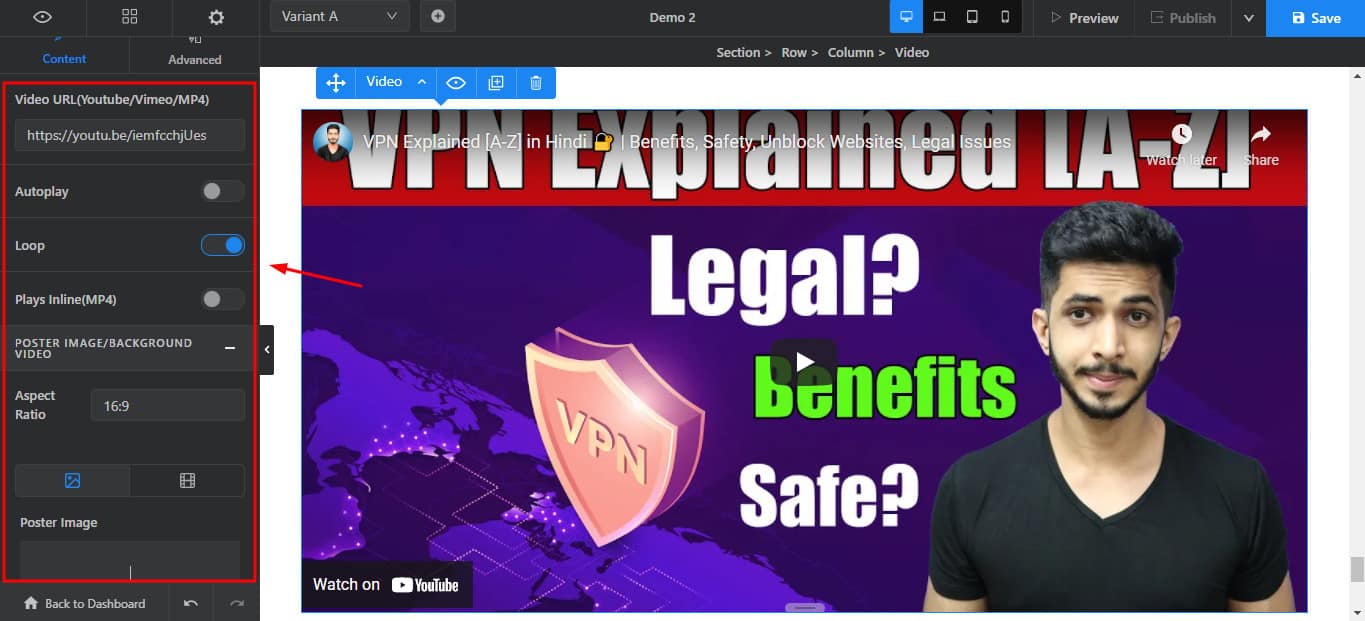
Task: Go Back to Dashboard
Action: pyautogui.click(x=84, y=603)
